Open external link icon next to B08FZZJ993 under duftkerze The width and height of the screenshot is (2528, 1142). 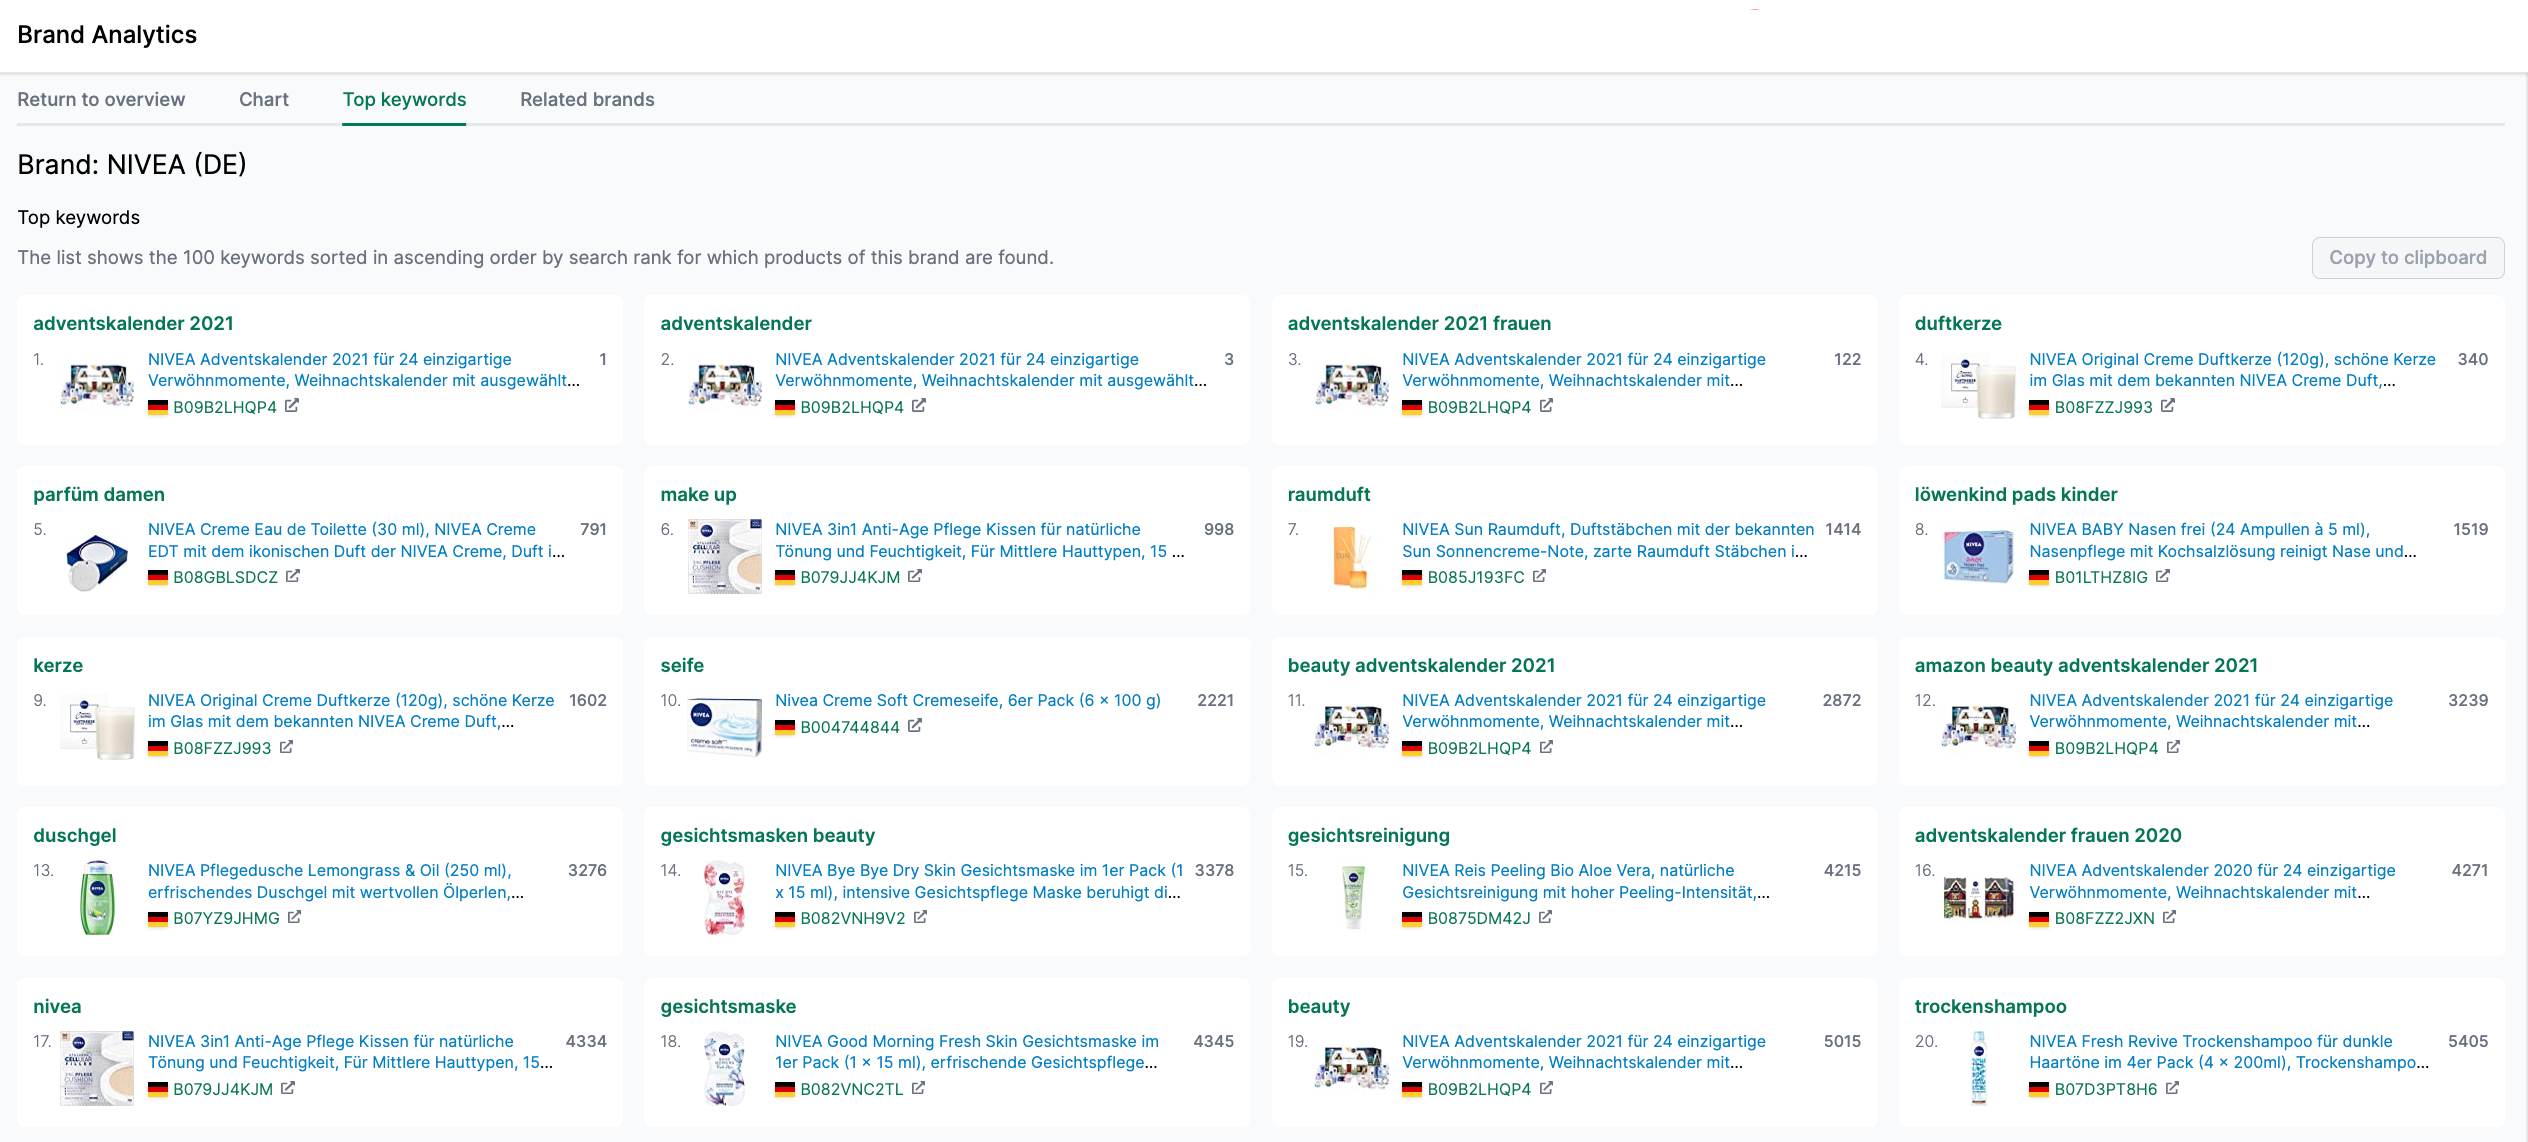click(2168, 406)
